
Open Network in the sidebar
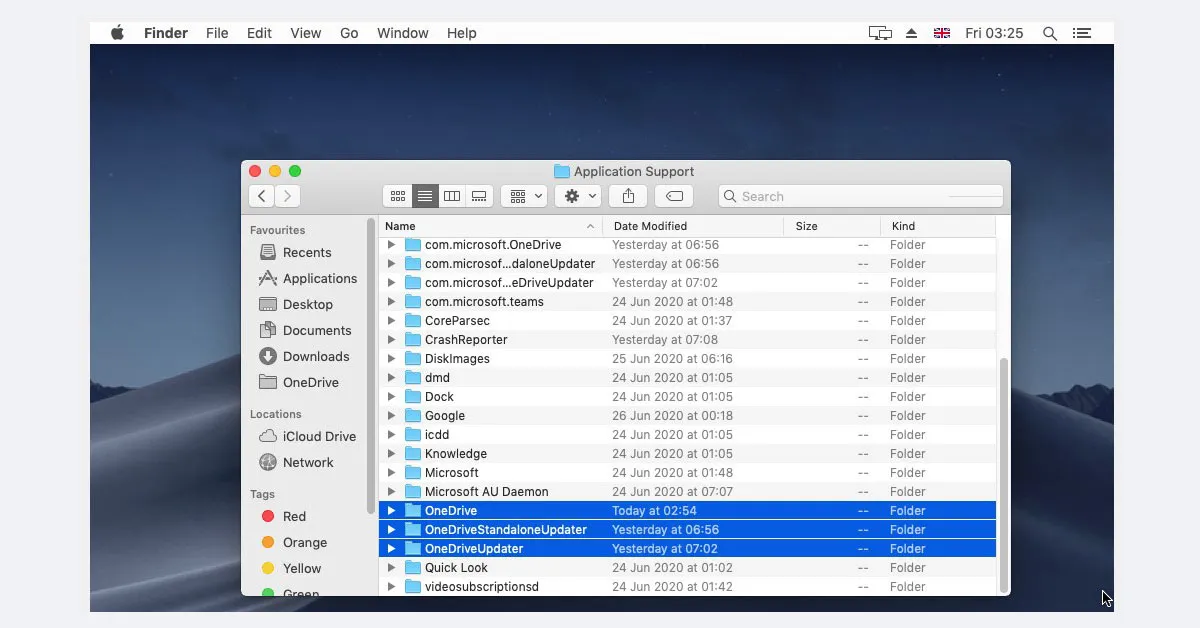pos(296,462)
